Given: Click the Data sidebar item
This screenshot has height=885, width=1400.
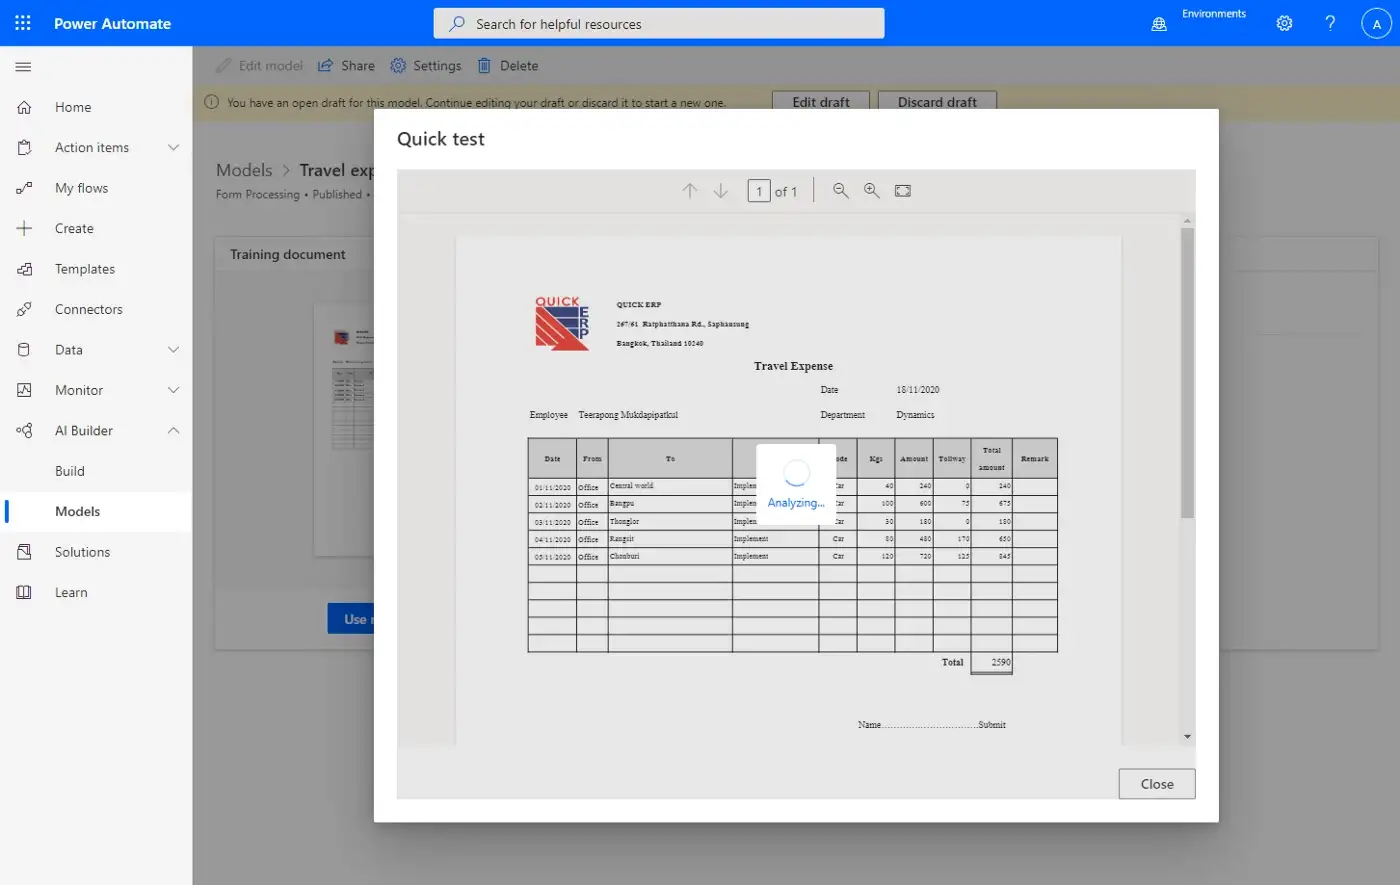Looking at the screenshot, I should pyautogui.click(x=69, y=350).
